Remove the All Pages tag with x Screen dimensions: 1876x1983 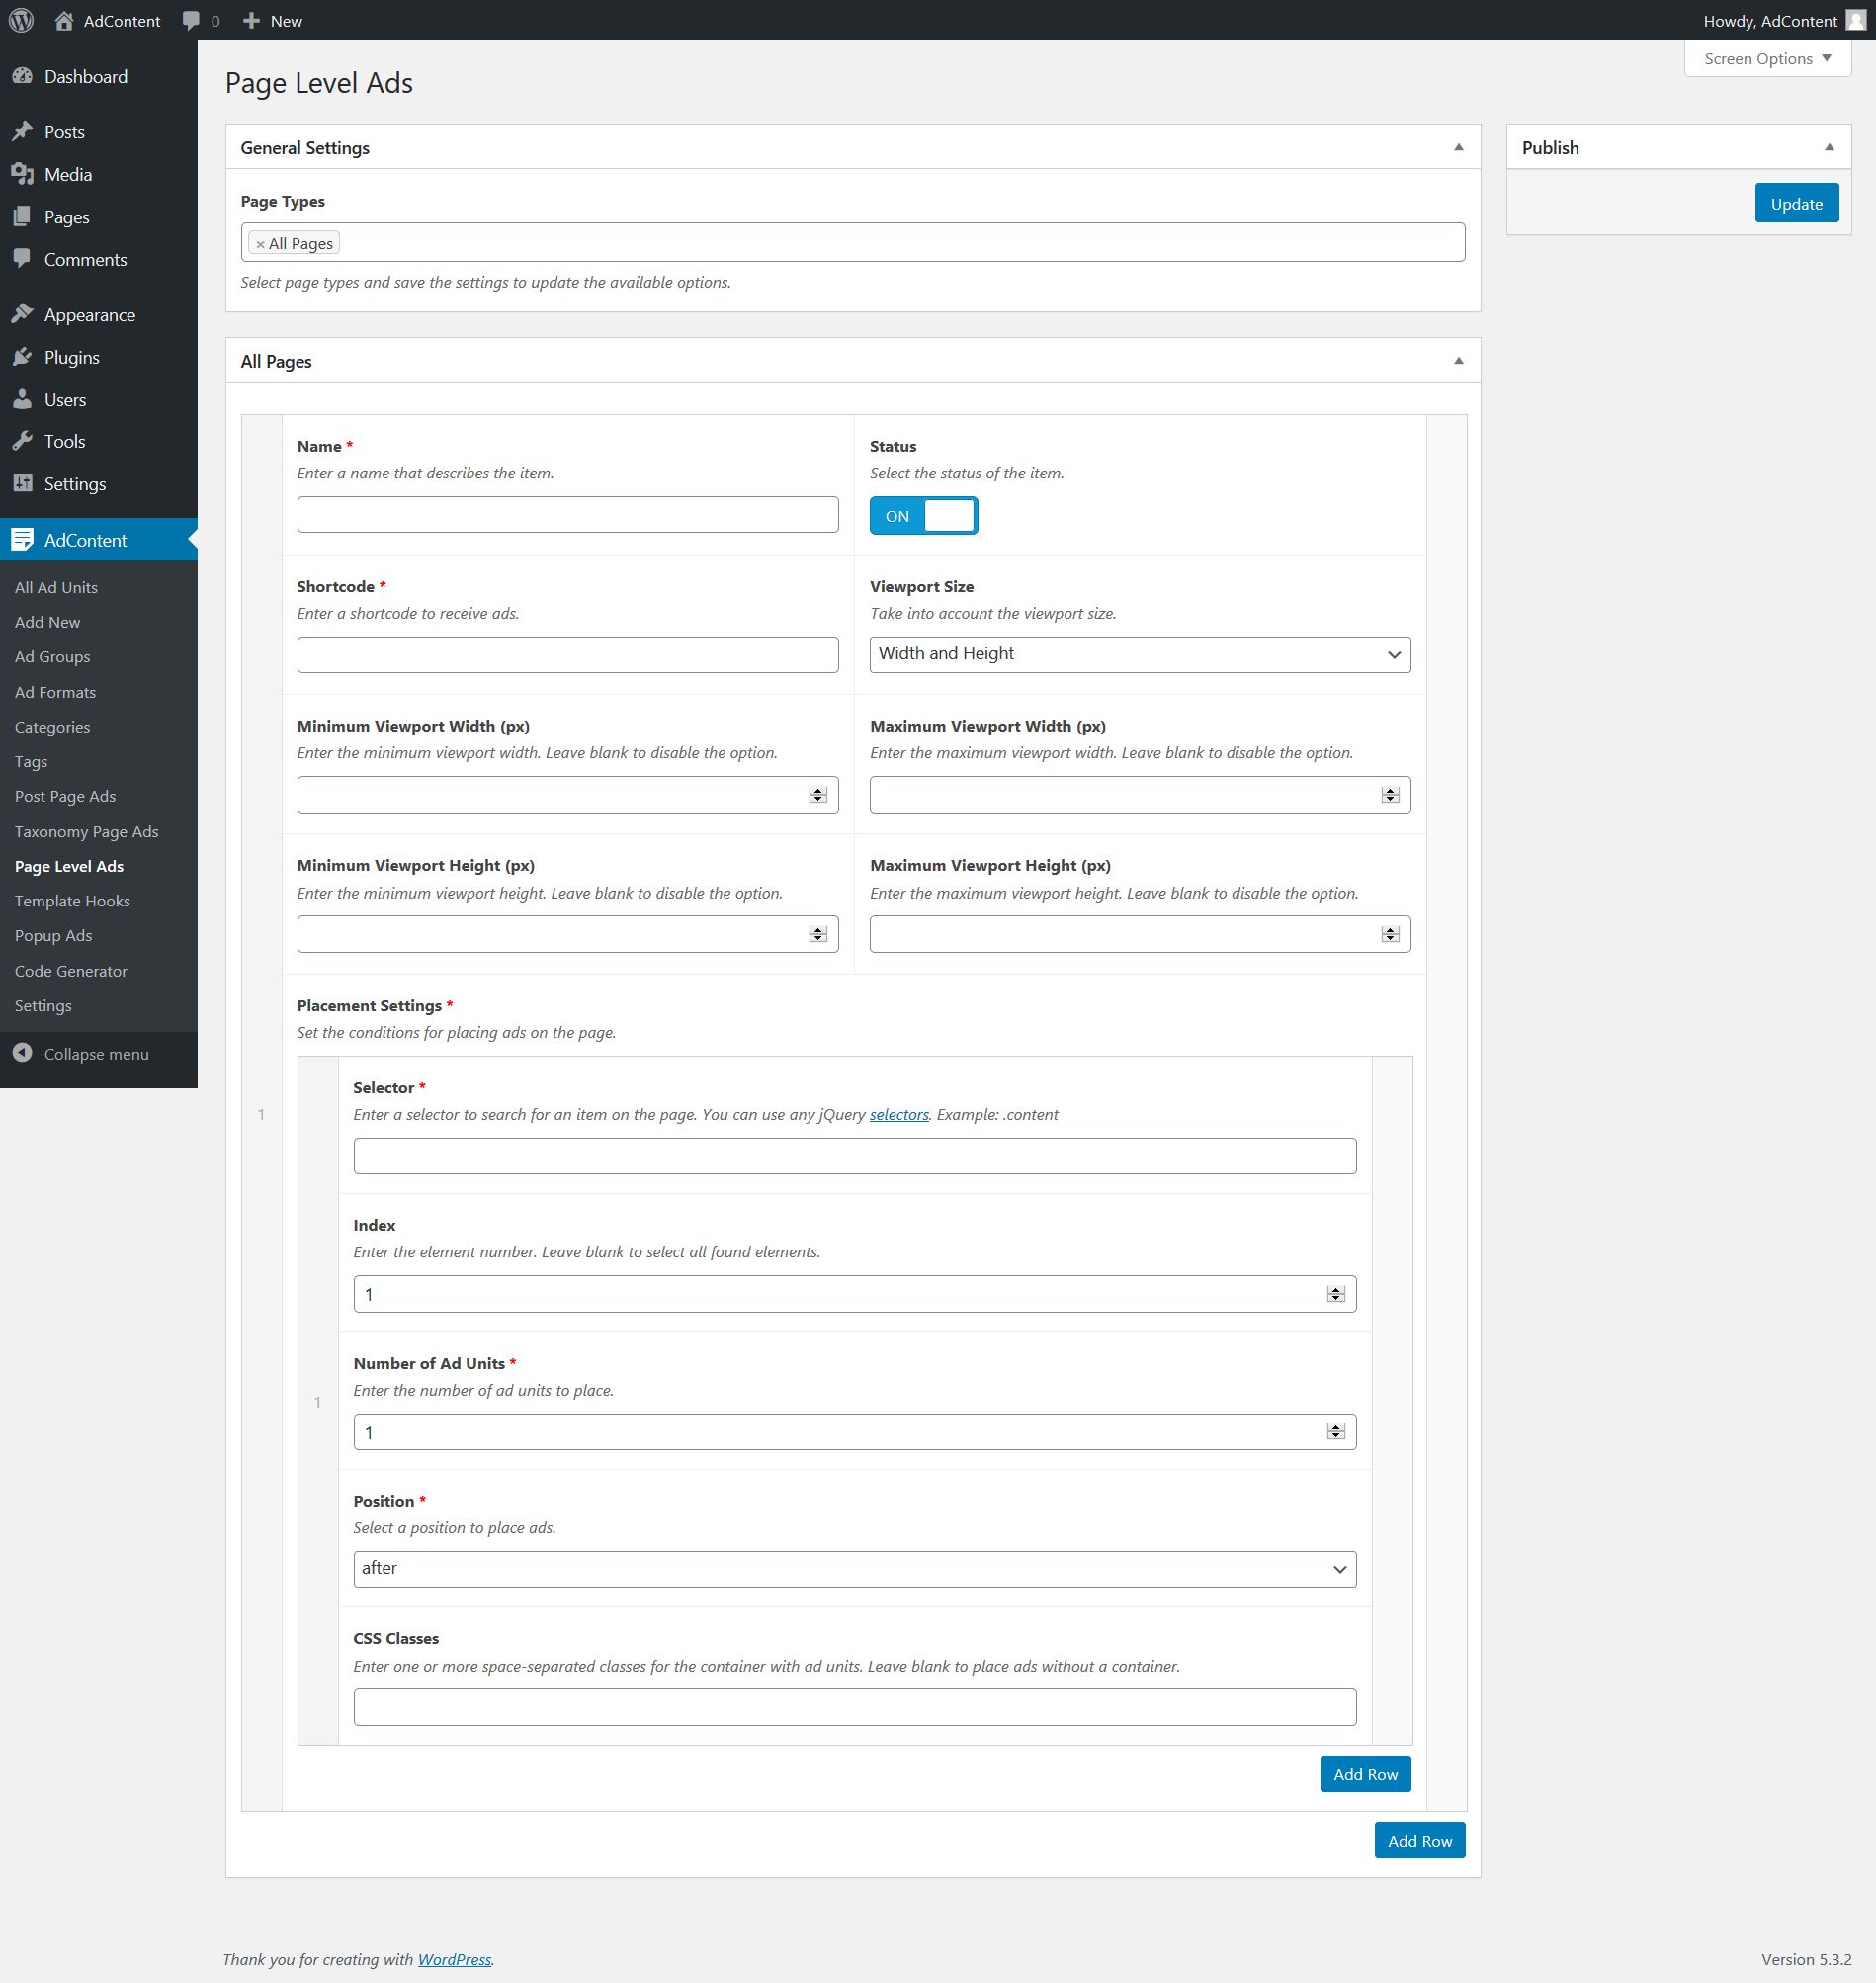(x=260, y=244)
